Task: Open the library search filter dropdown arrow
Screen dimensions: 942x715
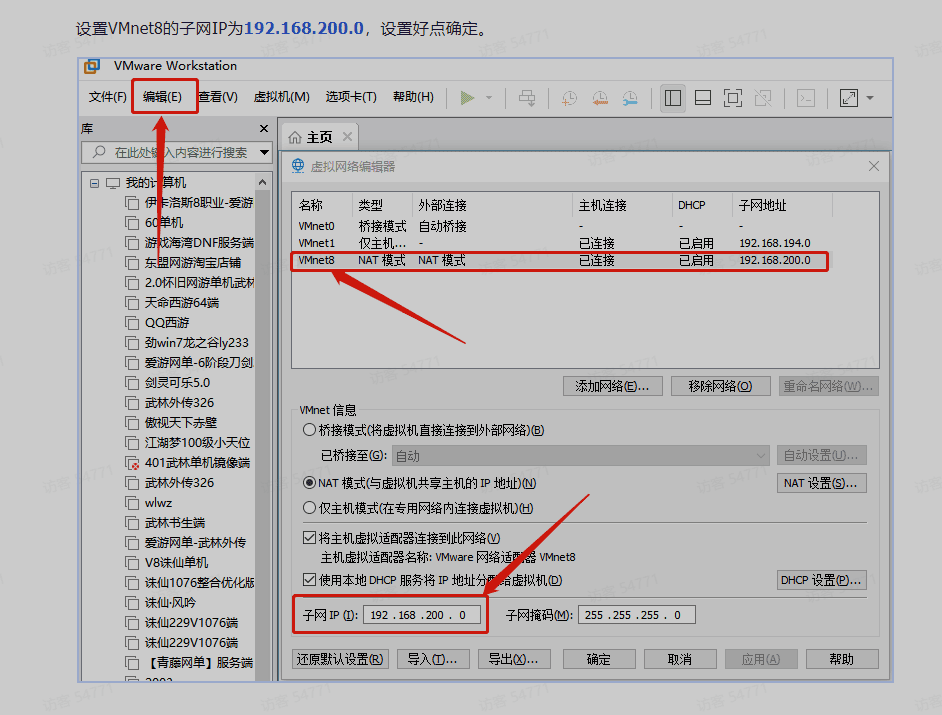Action: click(264, 153)
